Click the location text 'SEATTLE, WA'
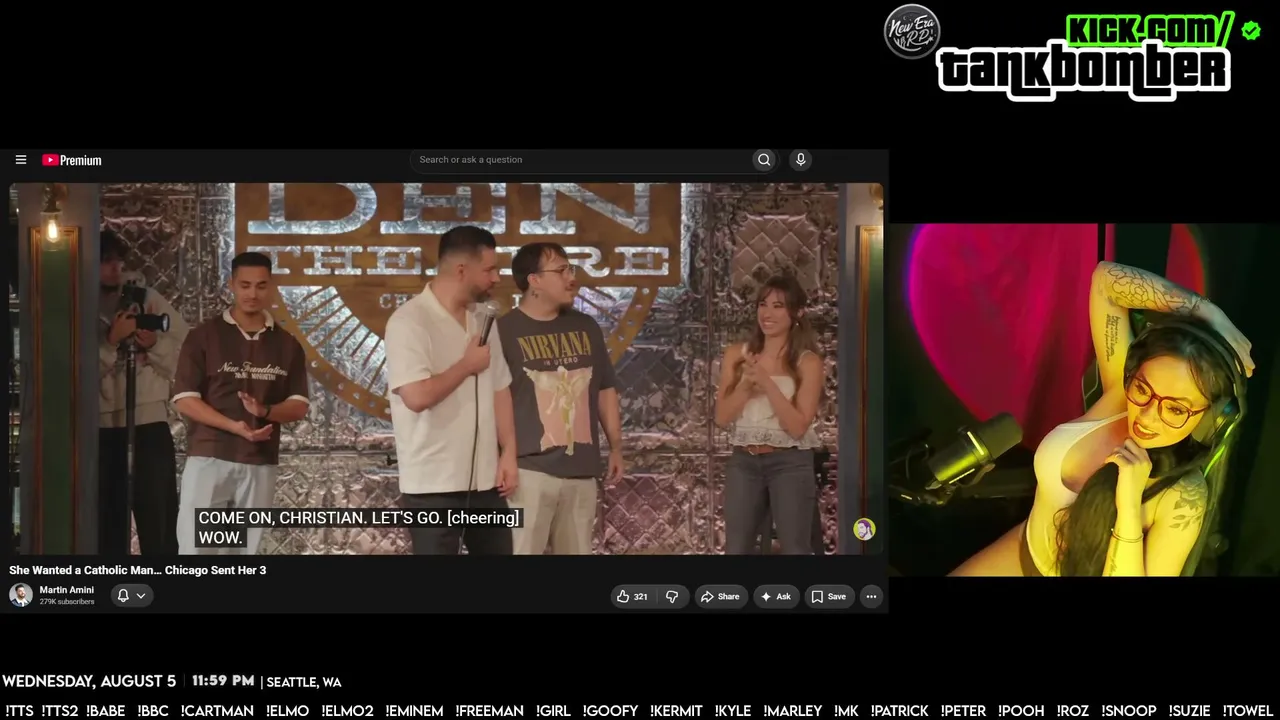 point(304,682)
